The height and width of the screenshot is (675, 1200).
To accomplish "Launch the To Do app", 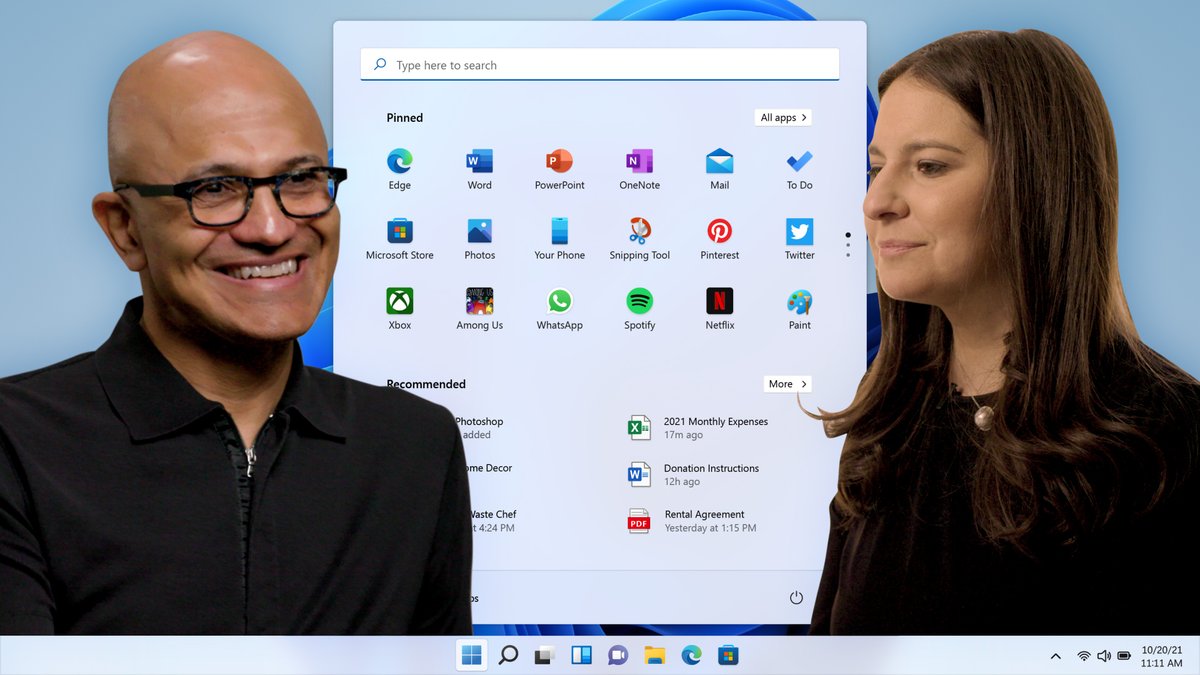I will [x=799, y=168].
